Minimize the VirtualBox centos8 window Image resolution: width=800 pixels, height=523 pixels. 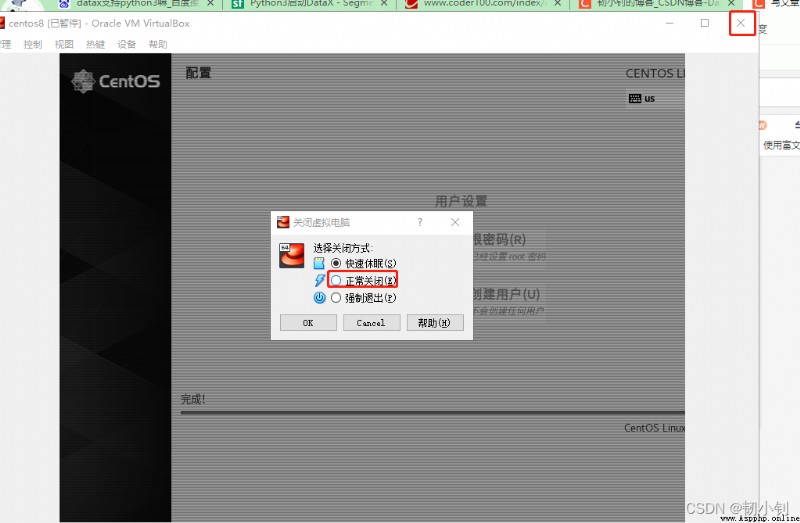(669, 23)
